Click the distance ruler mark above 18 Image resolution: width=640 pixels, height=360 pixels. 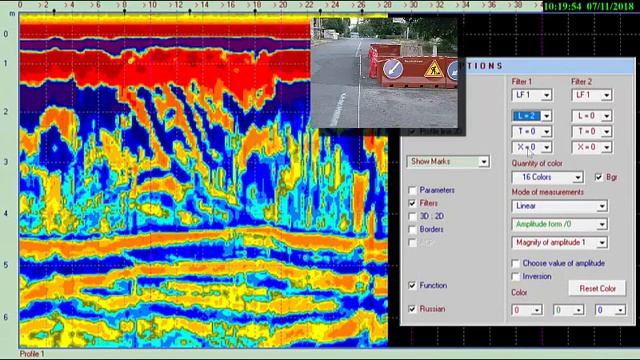coord(255,12)
